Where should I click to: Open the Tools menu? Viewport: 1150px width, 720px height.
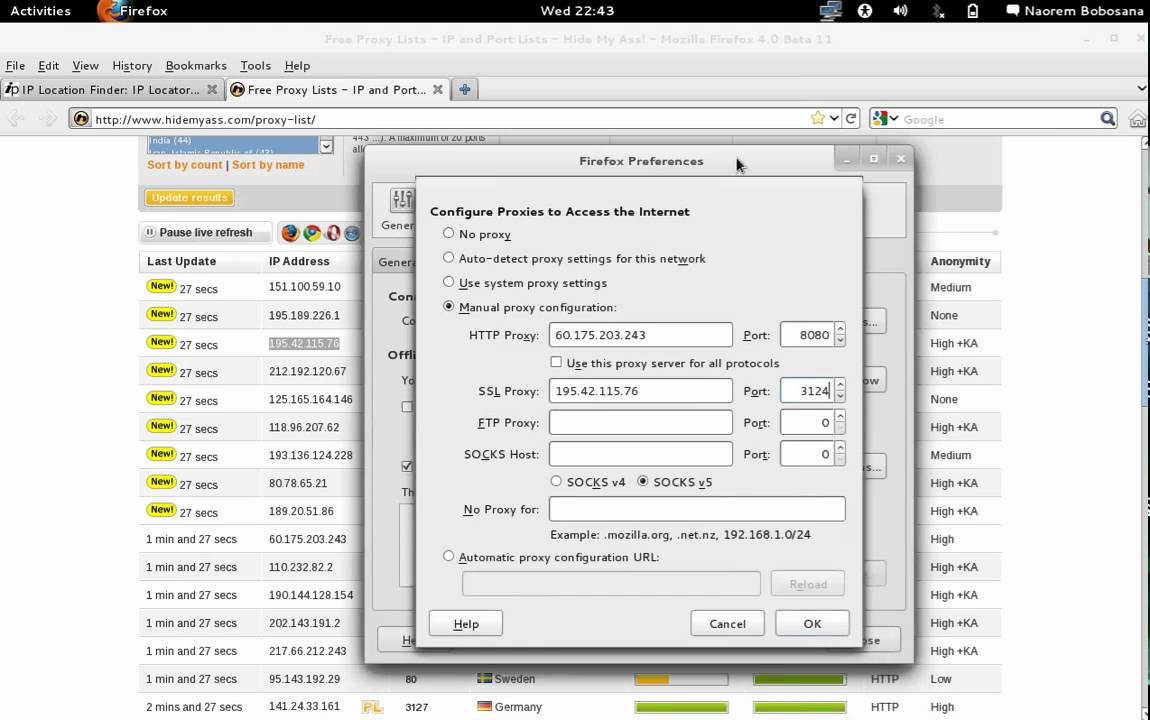tap(255, 65)
